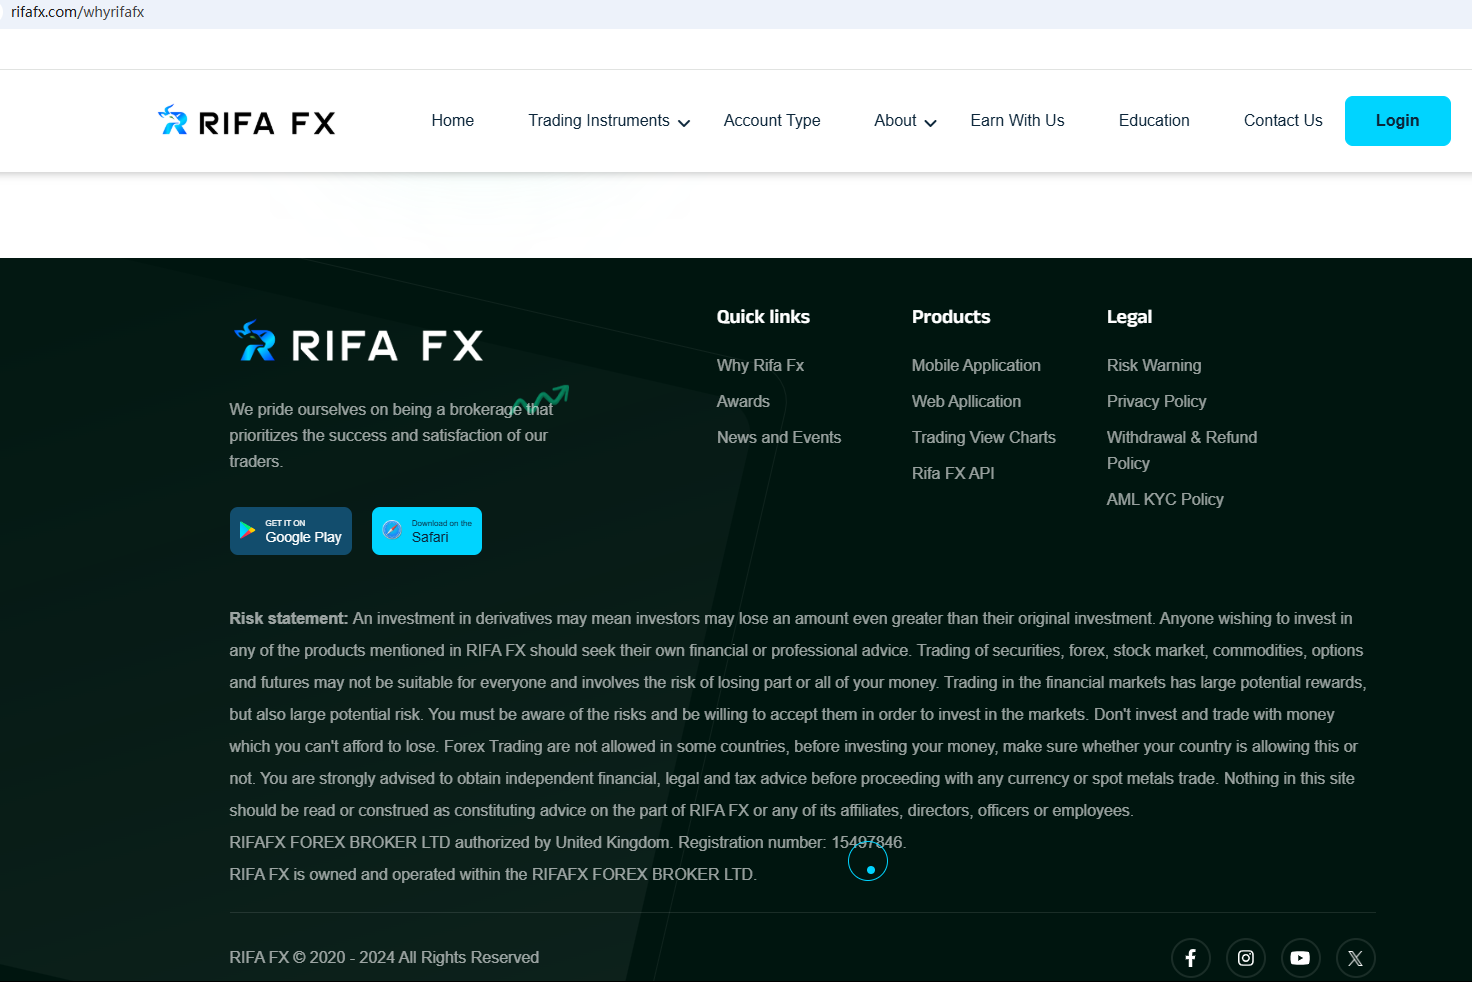1472x982 pixels.
Task: Visit the News and Events link
Action: point(779,437)
